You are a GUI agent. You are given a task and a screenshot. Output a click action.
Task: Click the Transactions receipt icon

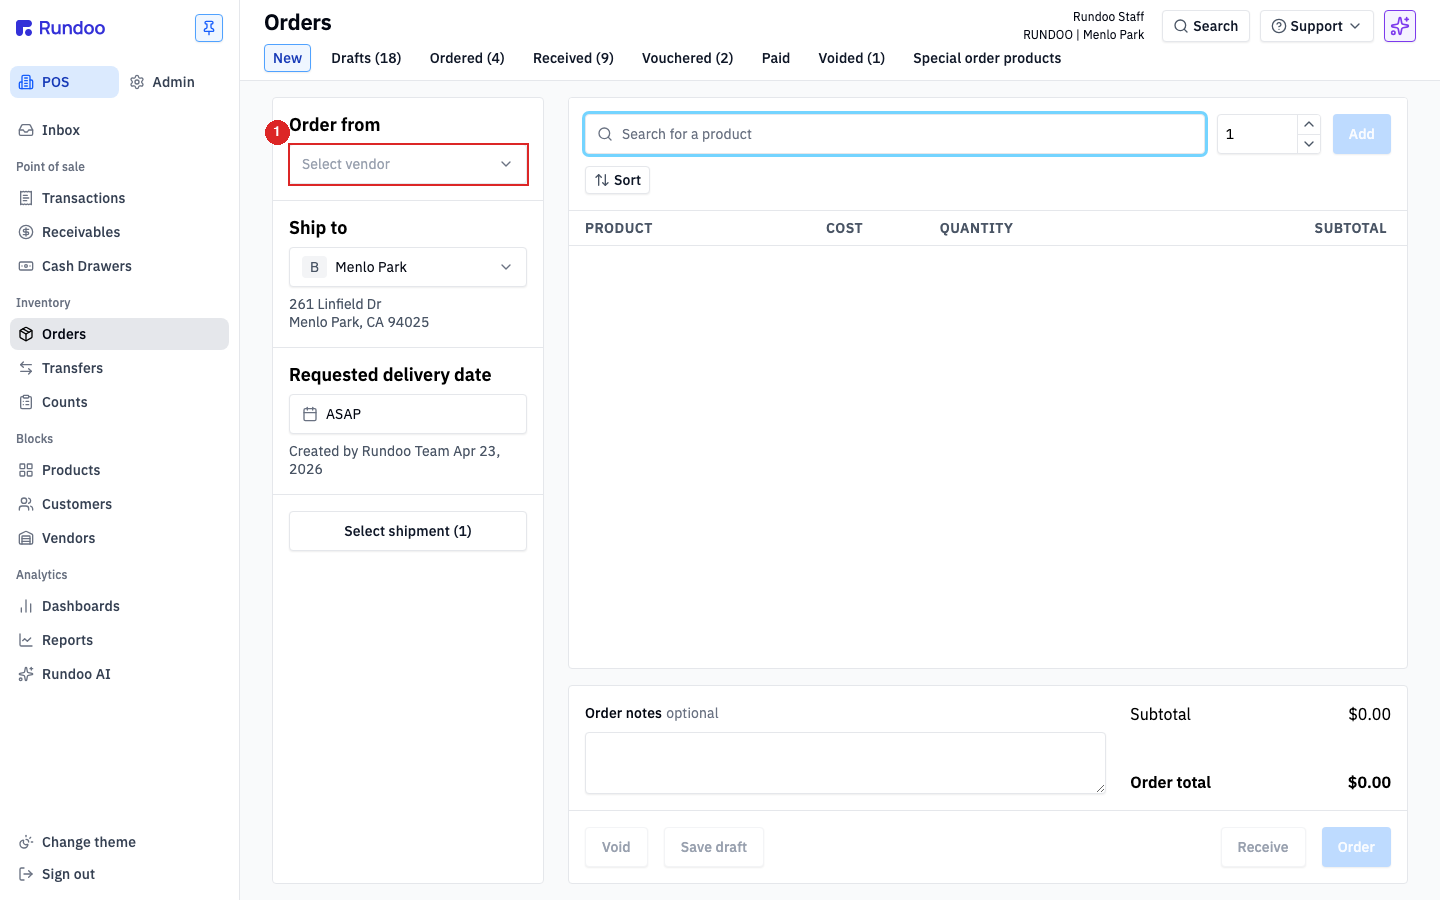click(26, 198)
